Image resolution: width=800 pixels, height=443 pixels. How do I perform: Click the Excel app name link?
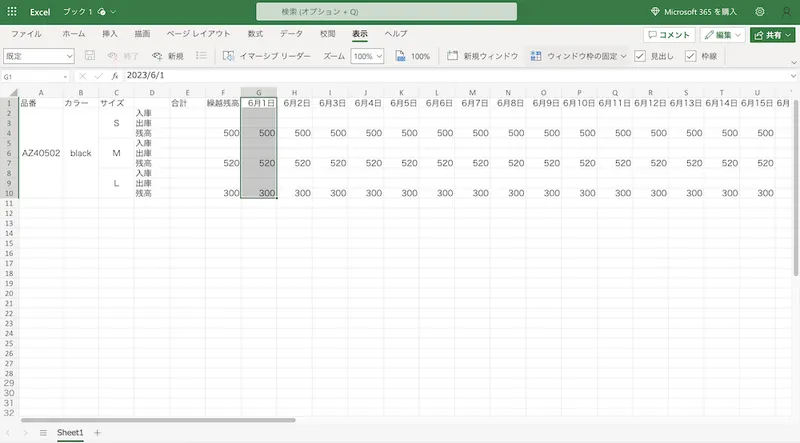tap(40, 12)
